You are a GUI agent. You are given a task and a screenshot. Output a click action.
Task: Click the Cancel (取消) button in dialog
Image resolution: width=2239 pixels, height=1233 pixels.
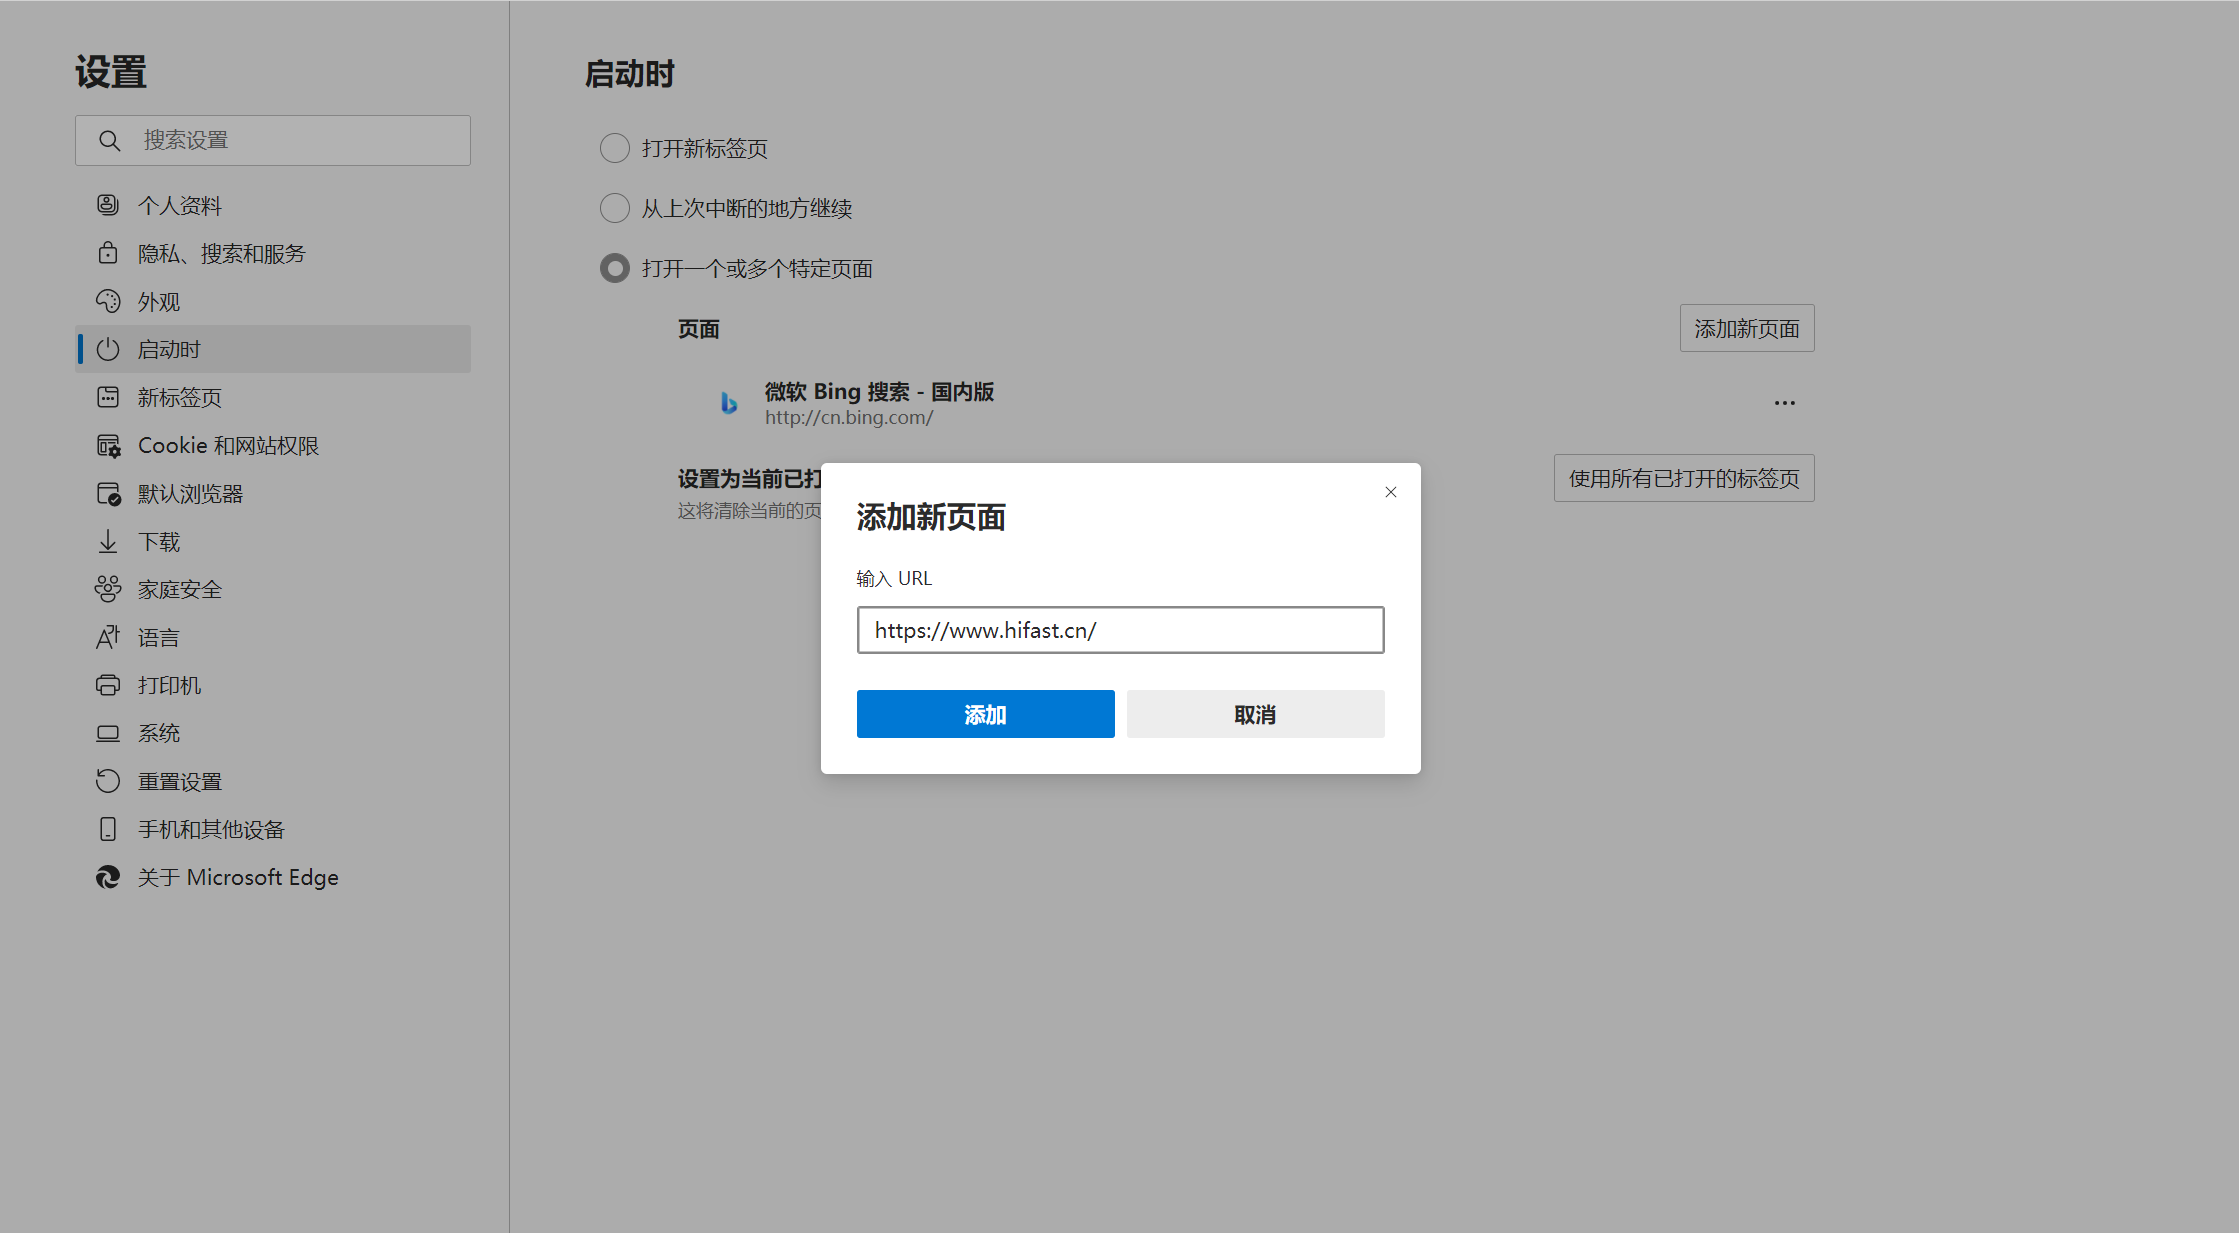(x=1255, y=714)
